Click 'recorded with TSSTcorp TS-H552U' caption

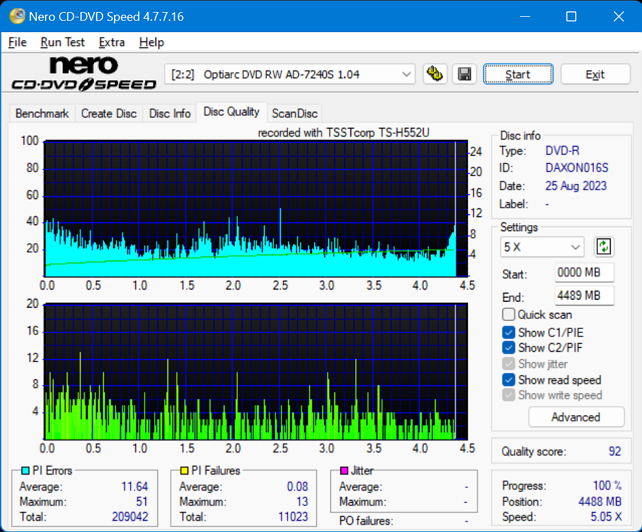(x=344, y=133)
